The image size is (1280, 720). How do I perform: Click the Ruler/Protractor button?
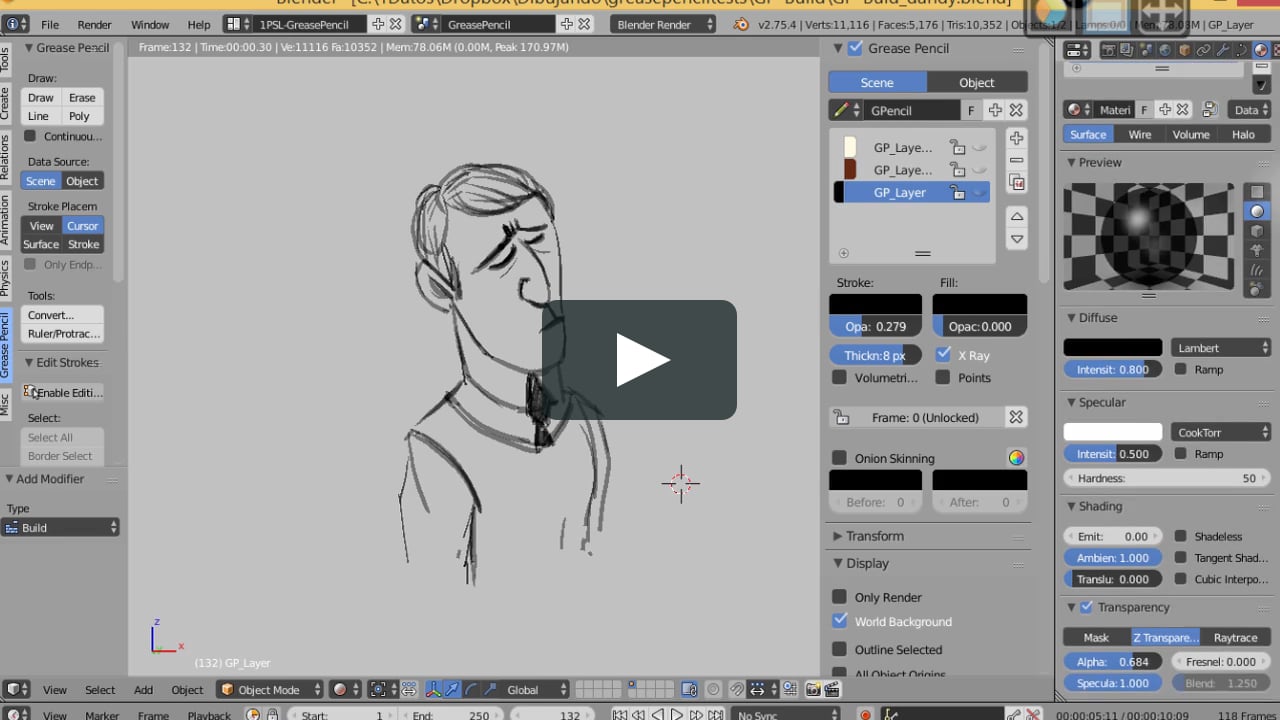coord(62,334)
